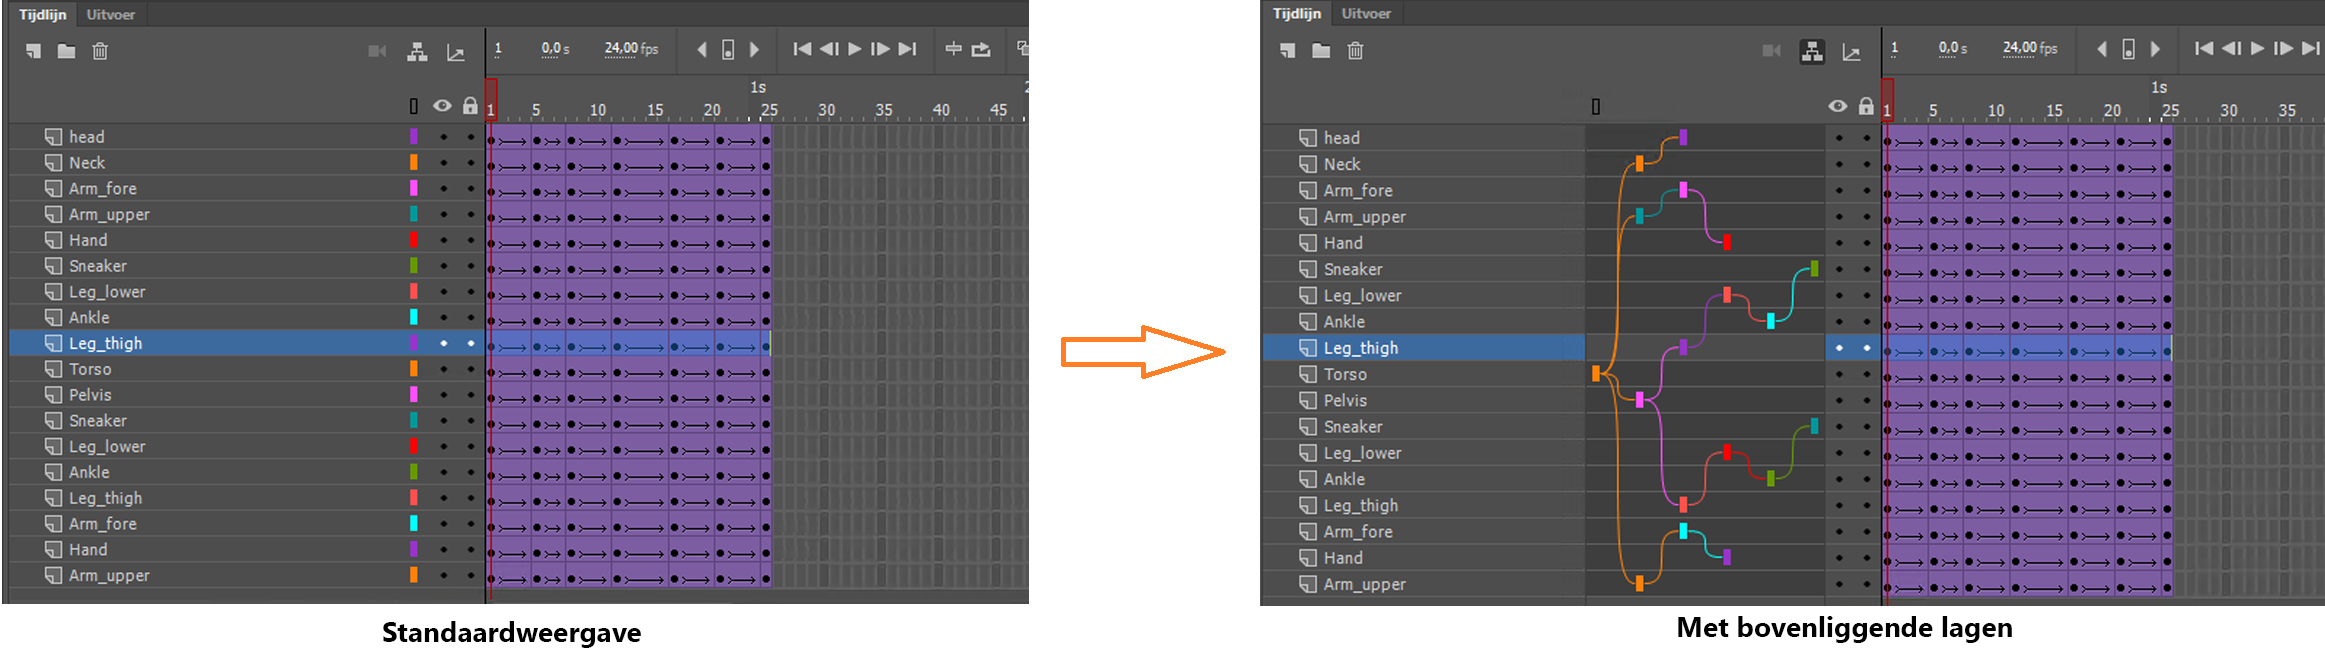Toggle Torso layer visibility dot in left timeline
This screenshot has height=660, width=2325.
point(443,369)
